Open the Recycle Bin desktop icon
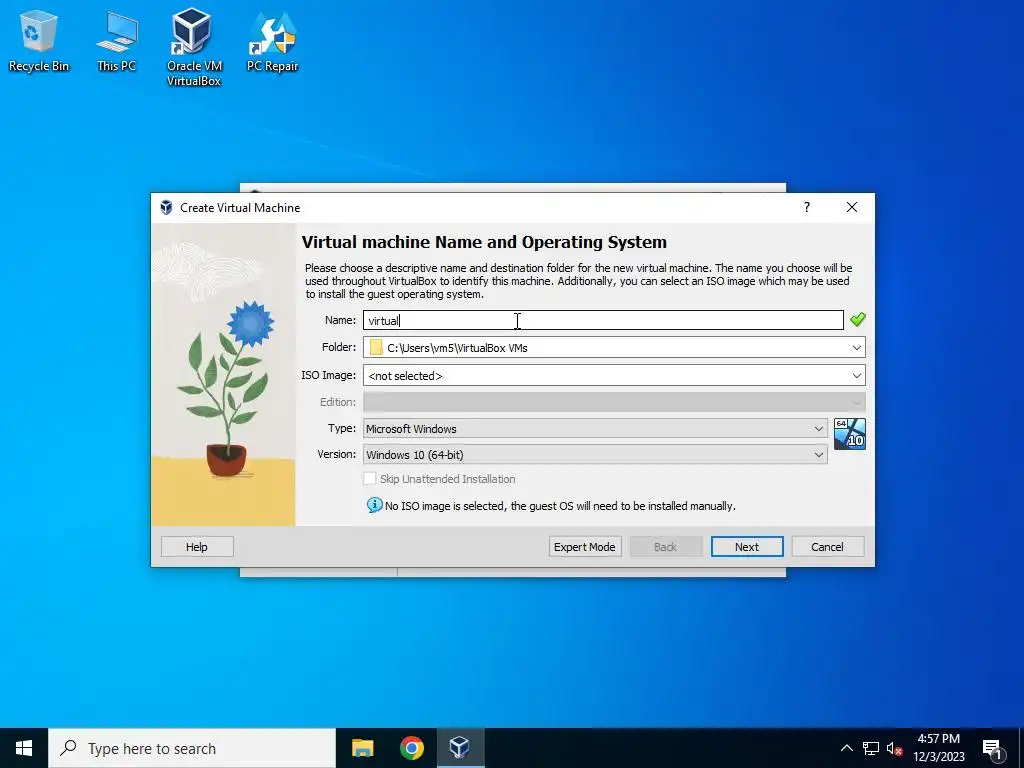 (x=38, y=41)
